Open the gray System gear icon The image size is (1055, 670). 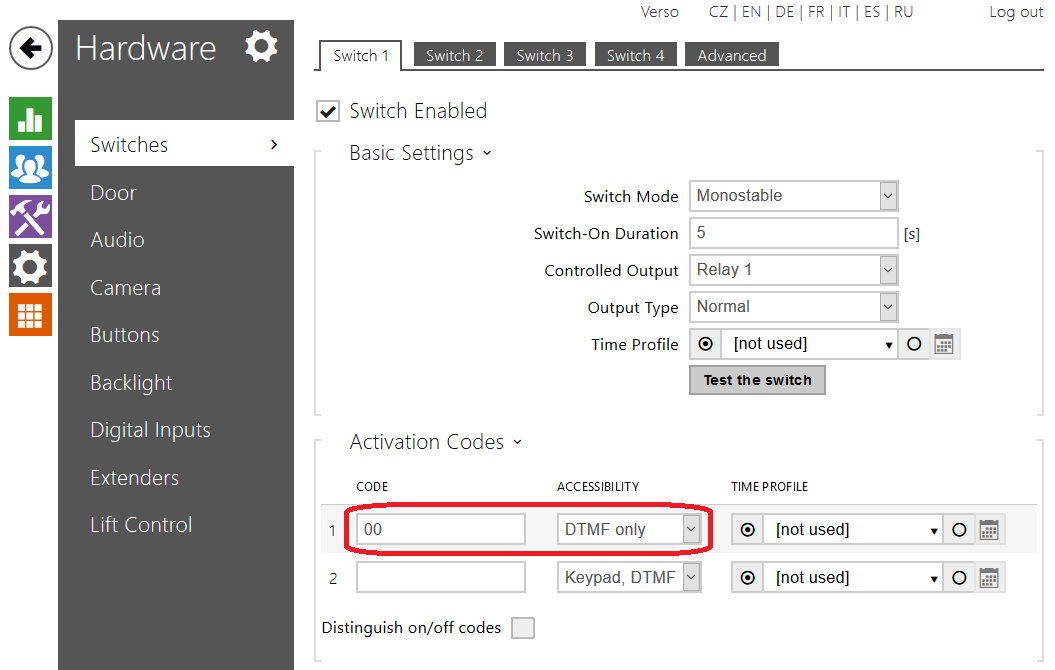click(x=30, y=266)
